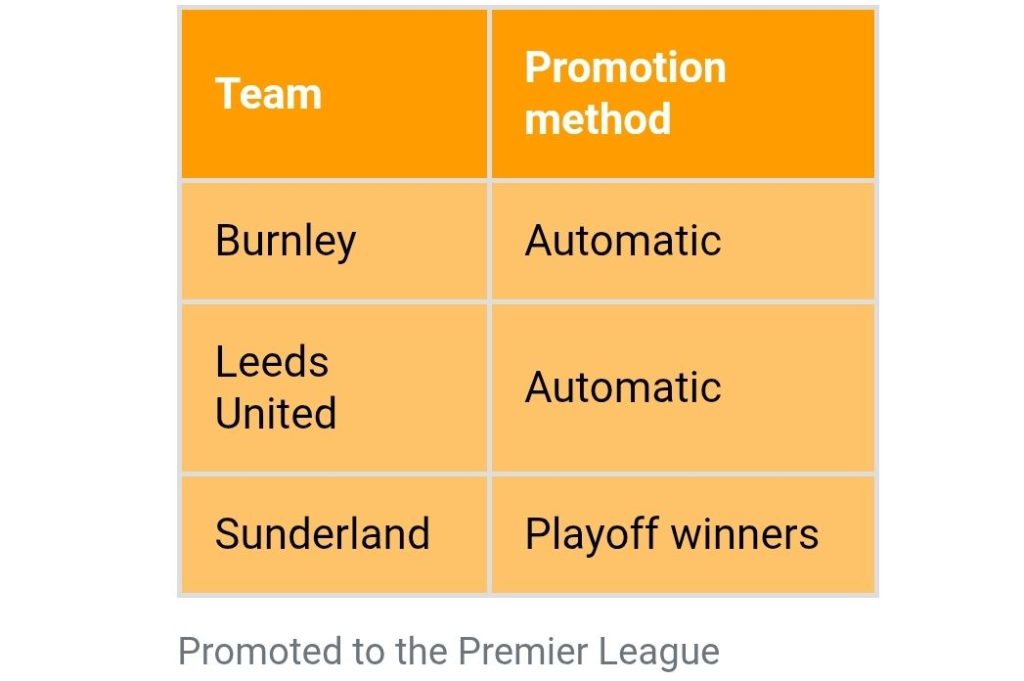Select the Automatic cell in the Burnley row
The image size is (1024, 681).
(682, 241)
